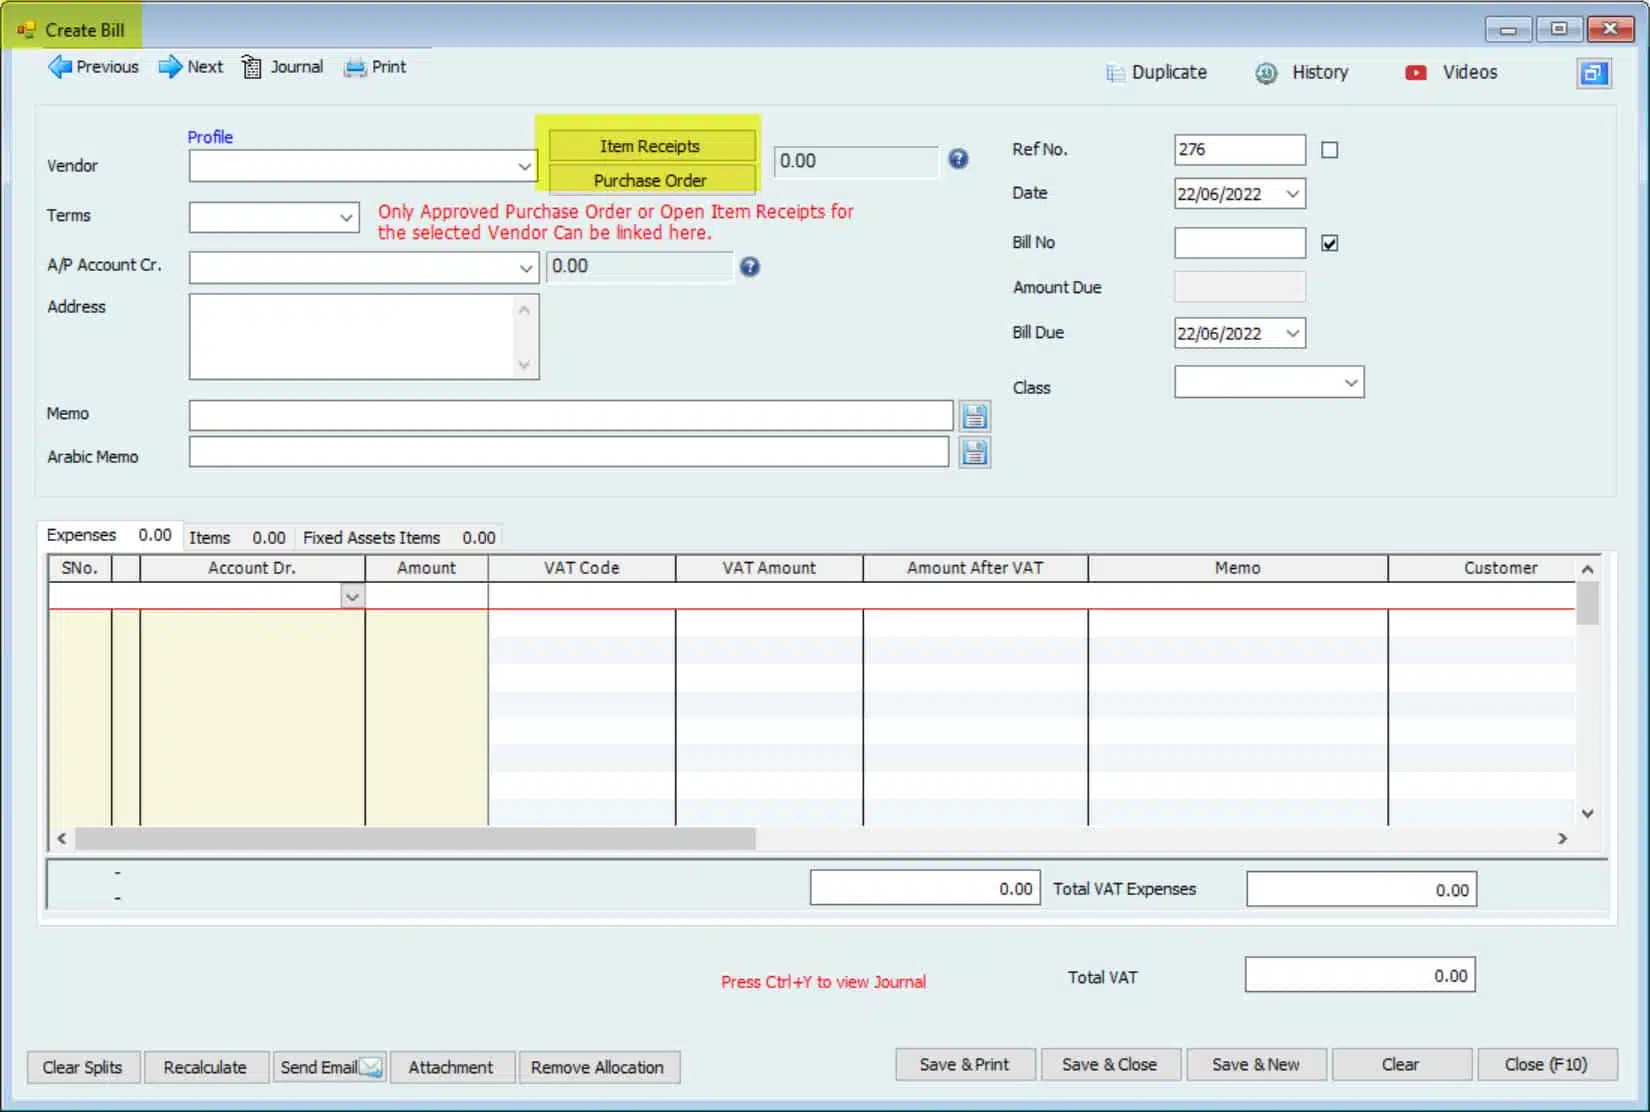Screen dimensions: 1650x1112
Task: Click the Address box scroll down arrow
Action: 524,365
